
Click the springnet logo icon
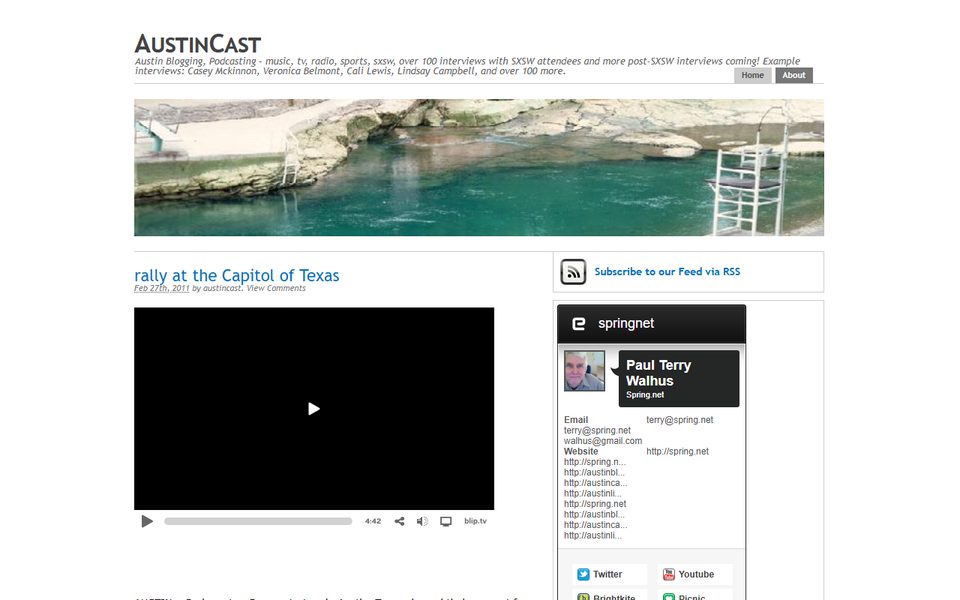(x=579, y=324)
